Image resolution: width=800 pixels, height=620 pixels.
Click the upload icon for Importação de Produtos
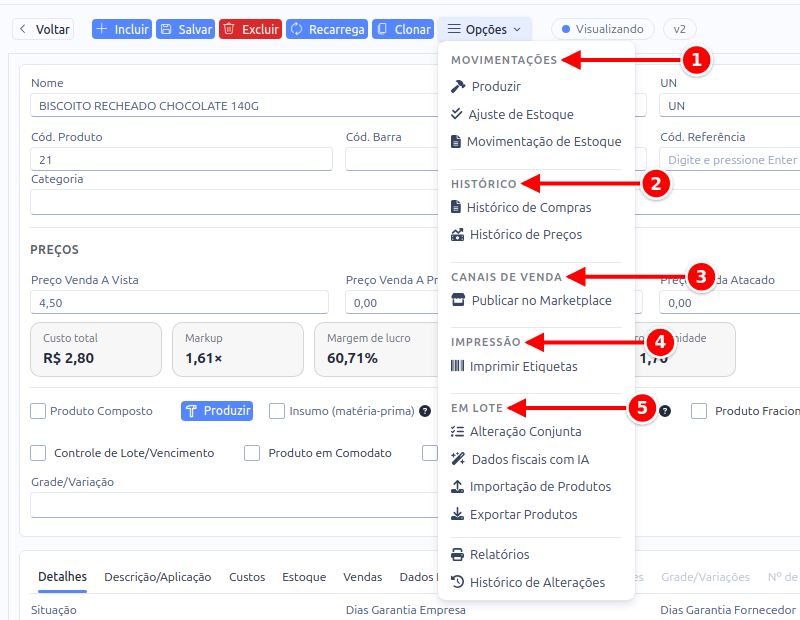pyautogui.click(x=458, y=486)
